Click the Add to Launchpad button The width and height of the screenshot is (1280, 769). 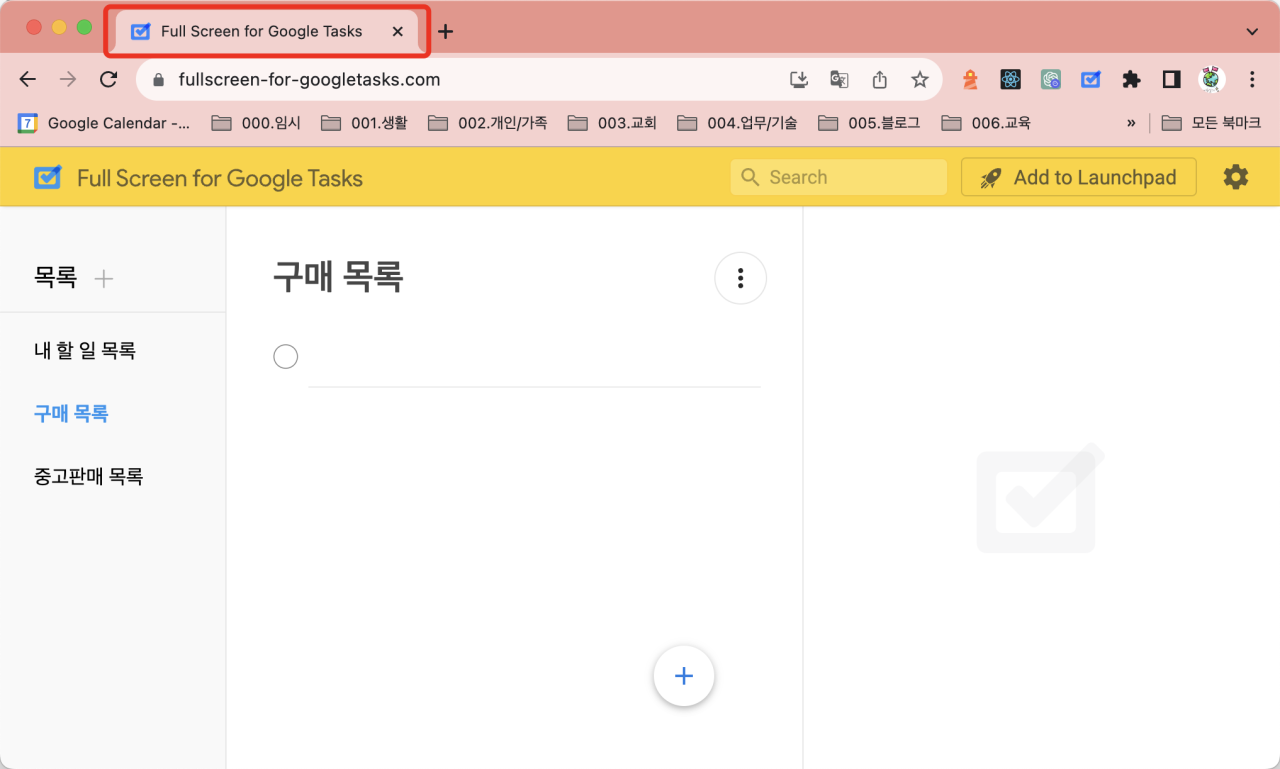coord(1079,177)
